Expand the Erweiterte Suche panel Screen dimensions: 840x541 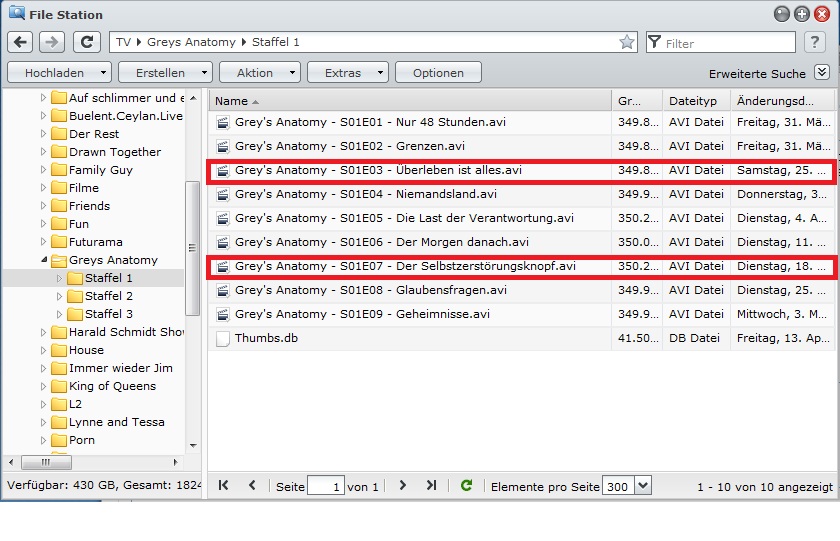click(x=822, y=72)
